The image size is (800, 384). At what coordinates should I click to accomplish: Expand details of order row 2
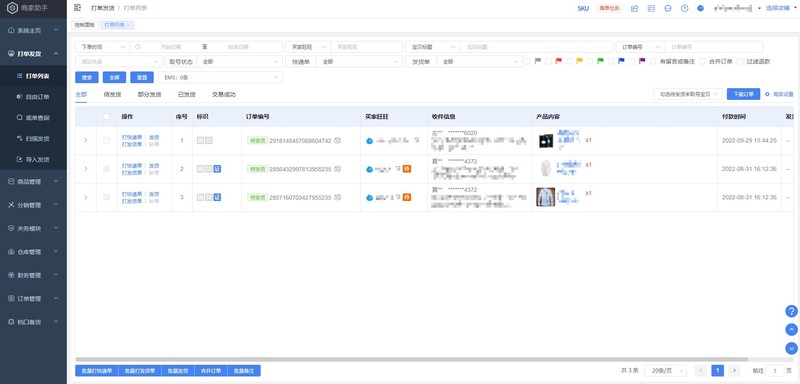coord(86,169)
